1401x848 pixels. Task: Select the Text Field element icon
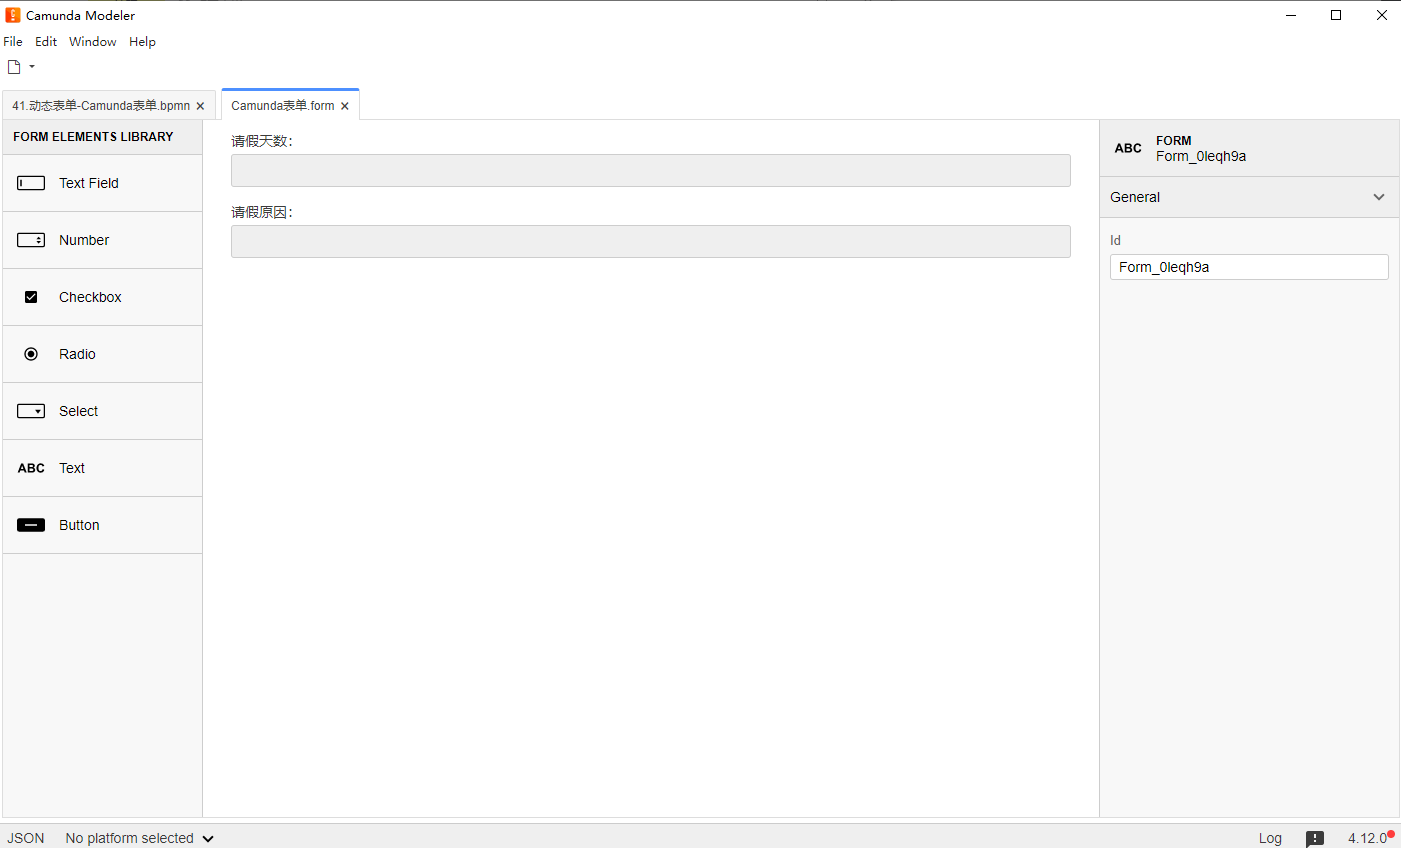(x=31, y=183)
